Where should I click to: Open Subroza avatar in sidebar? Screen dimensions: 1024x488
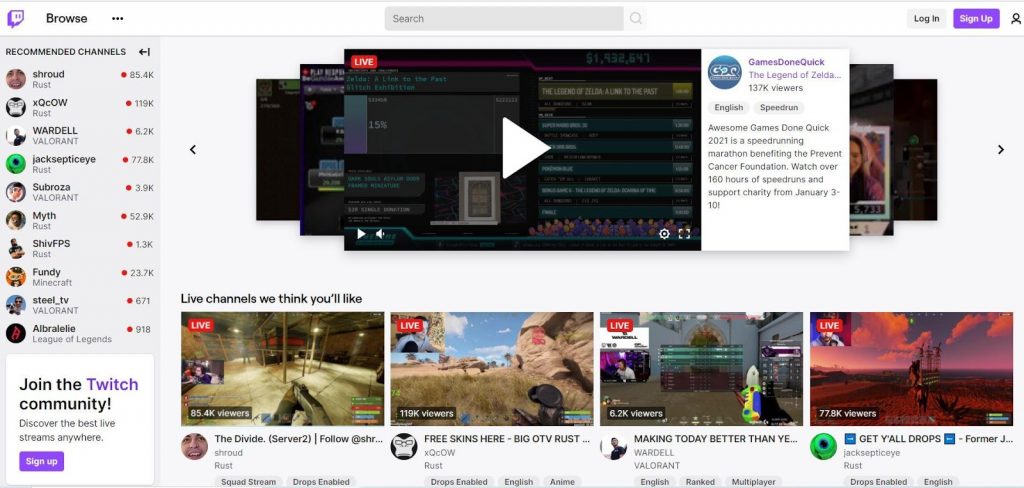click(x=16, y=191)
